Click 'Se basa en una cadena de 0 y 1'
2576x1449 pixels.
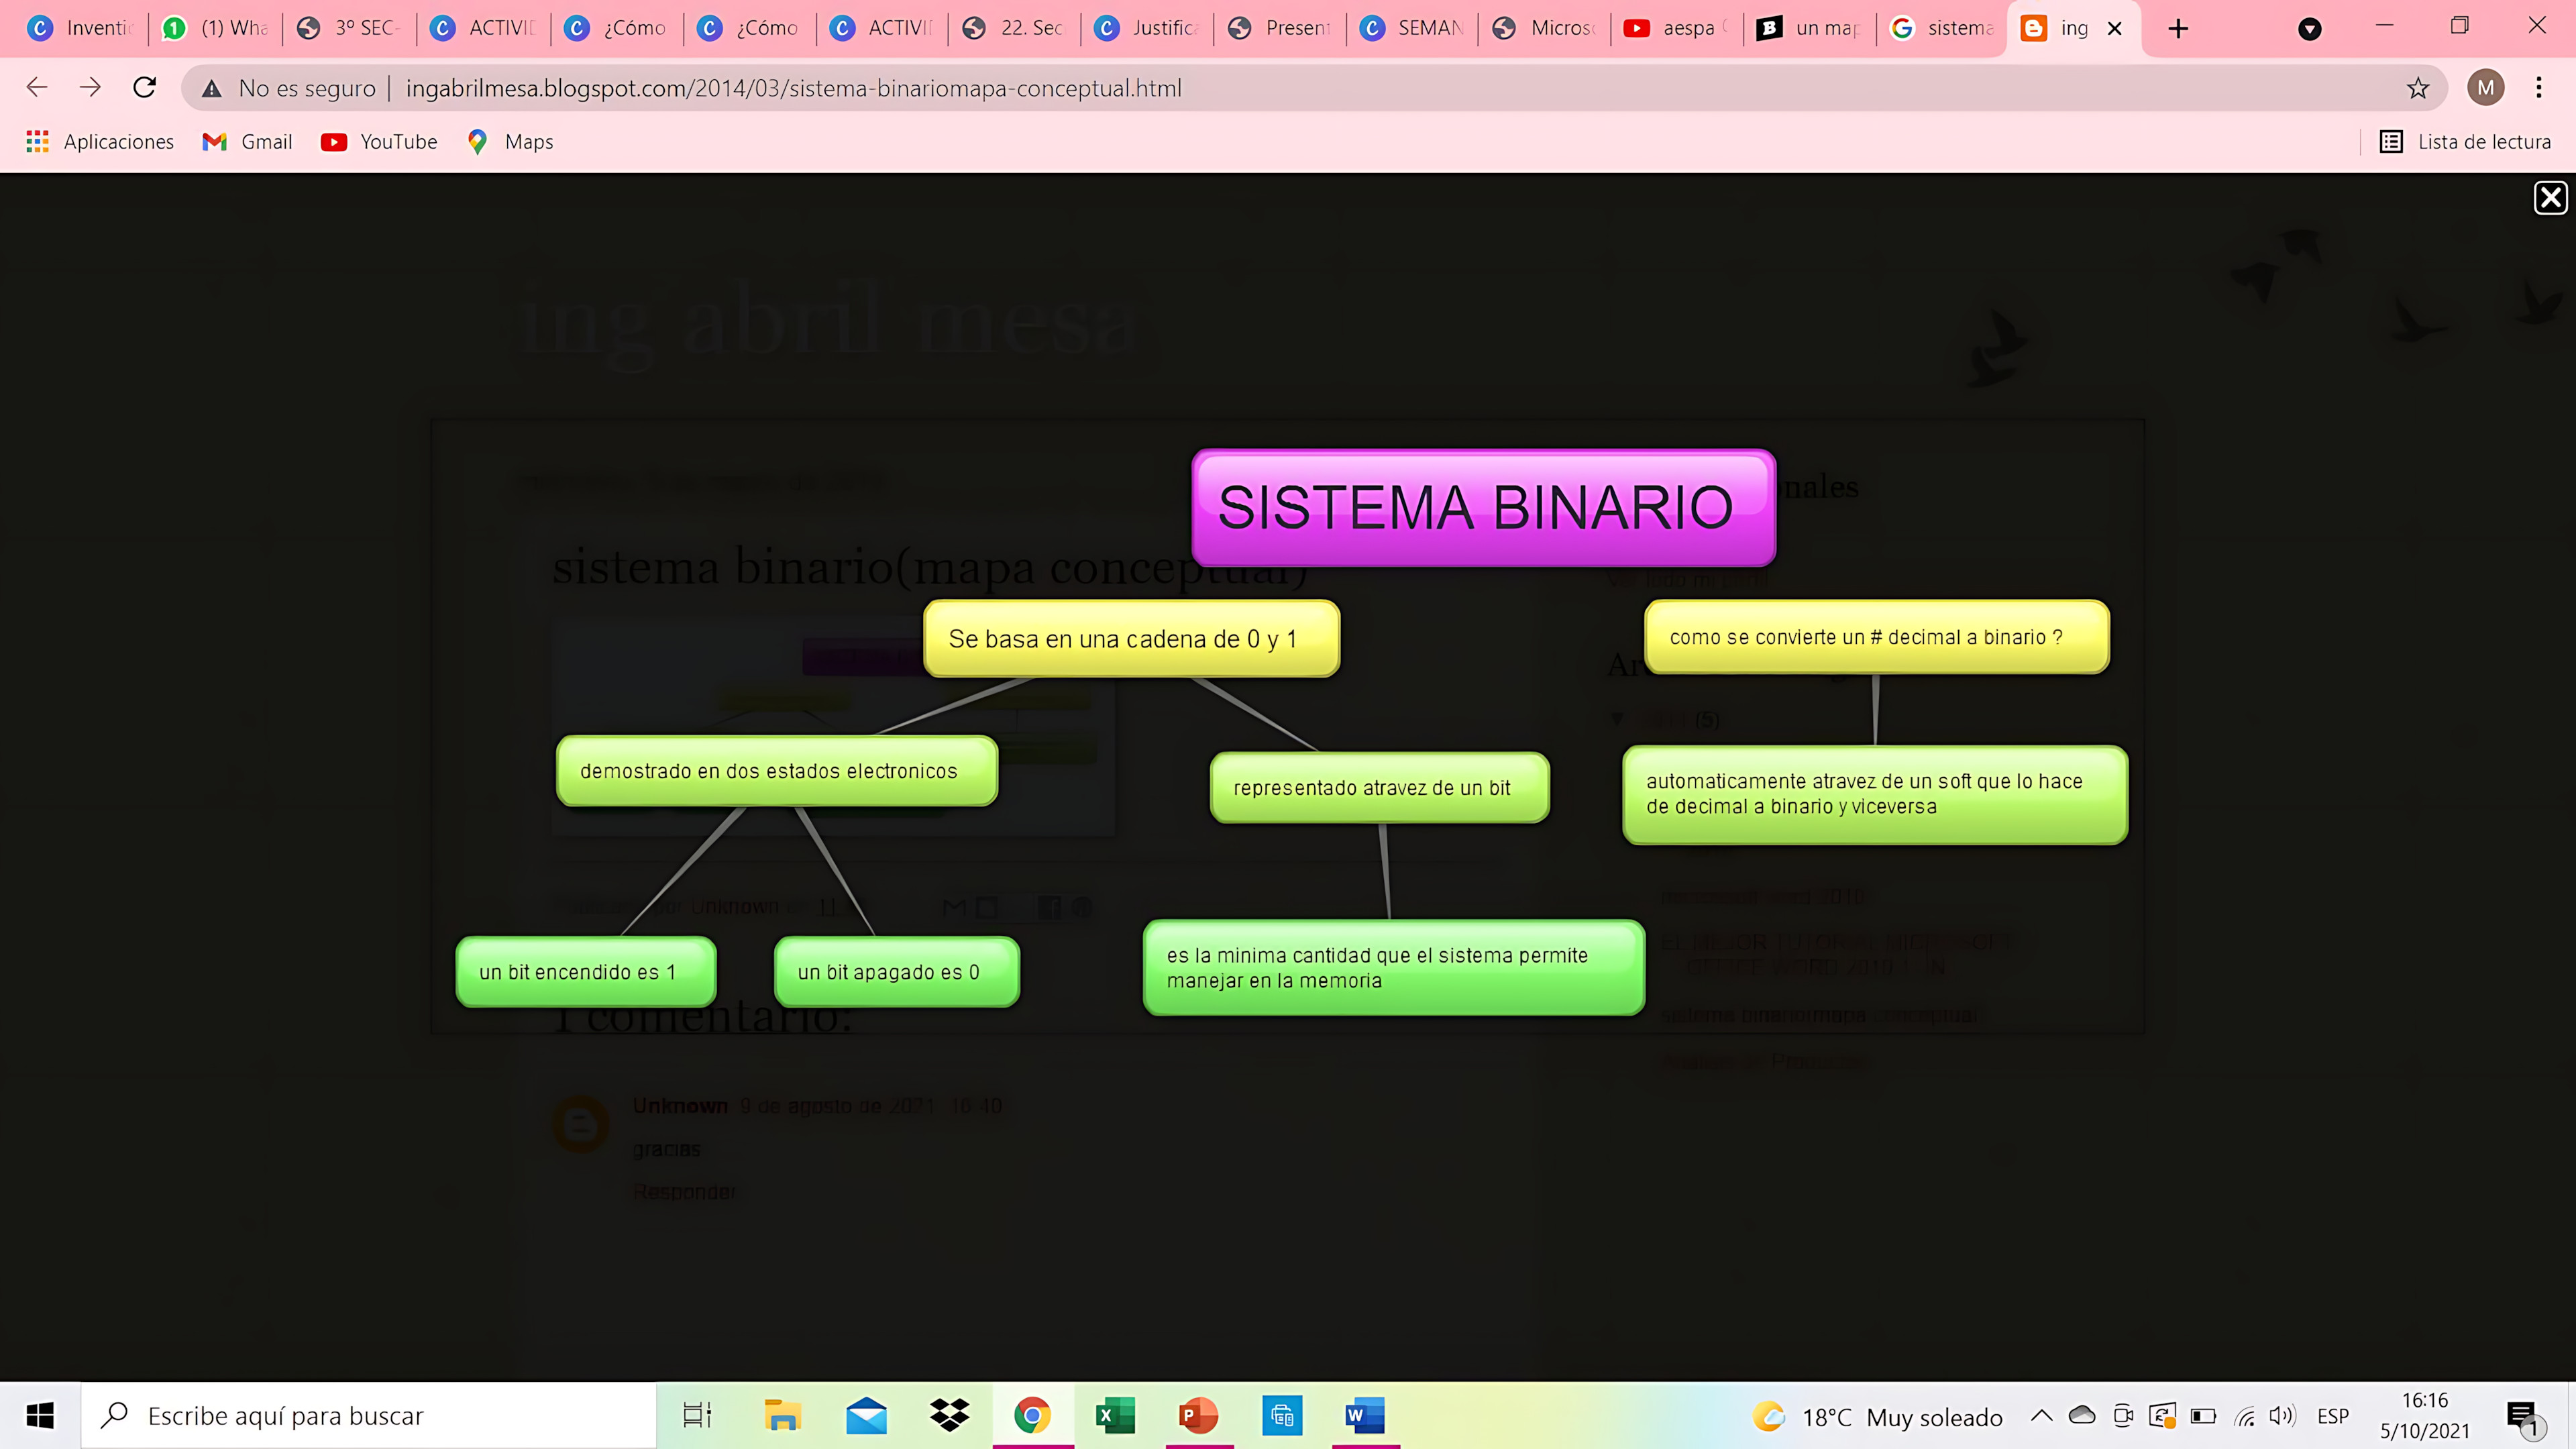(x=1131, y=638)
